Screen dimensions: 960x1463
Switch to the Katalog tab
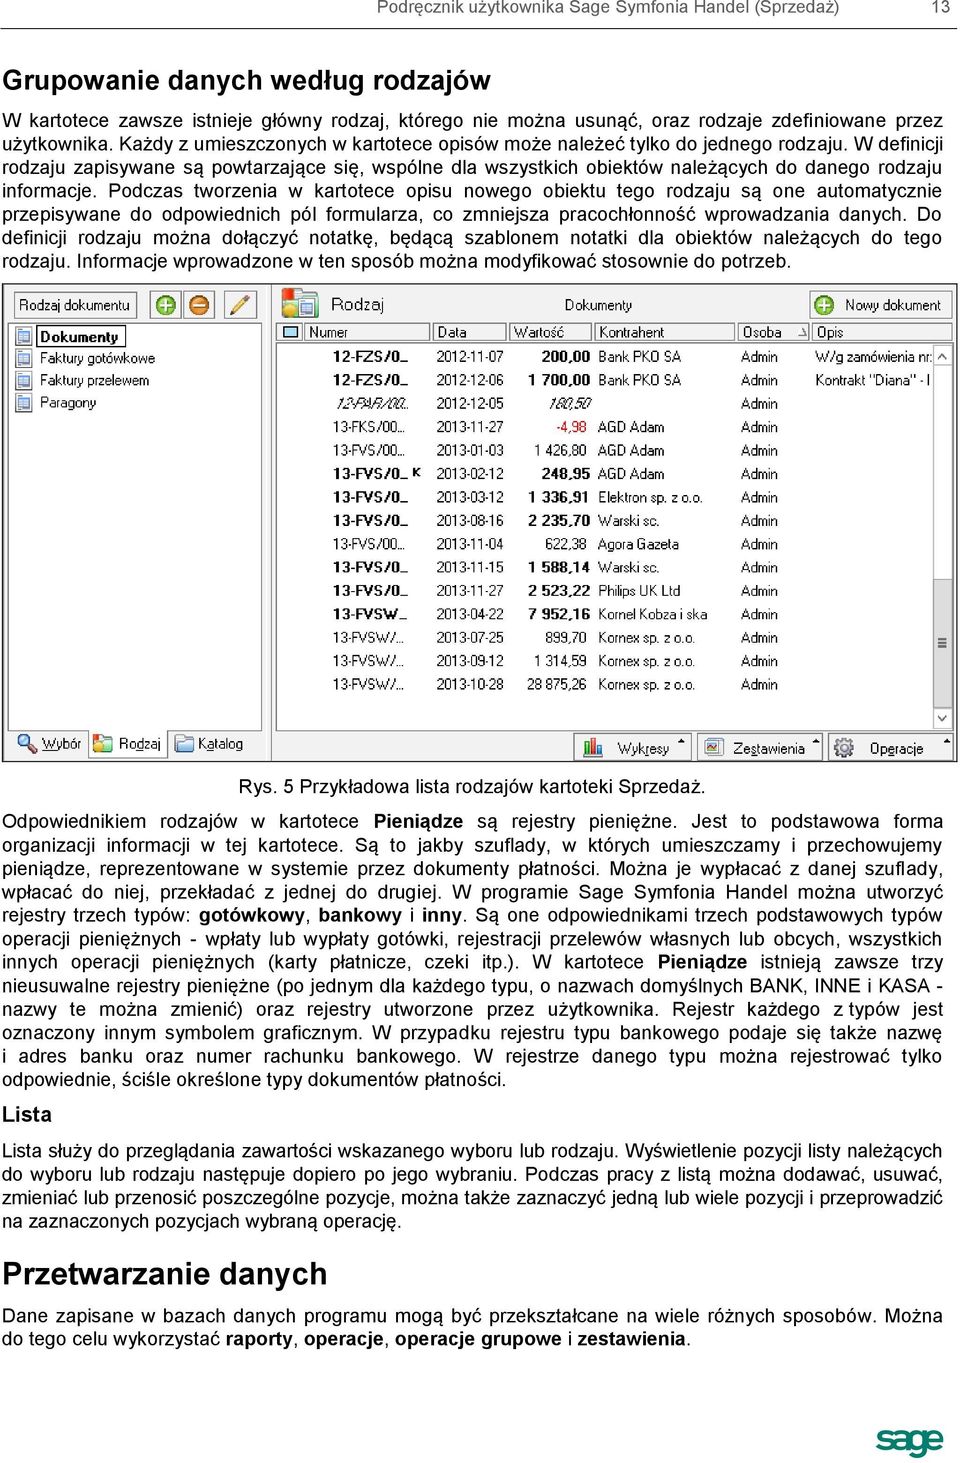point(208,744)
